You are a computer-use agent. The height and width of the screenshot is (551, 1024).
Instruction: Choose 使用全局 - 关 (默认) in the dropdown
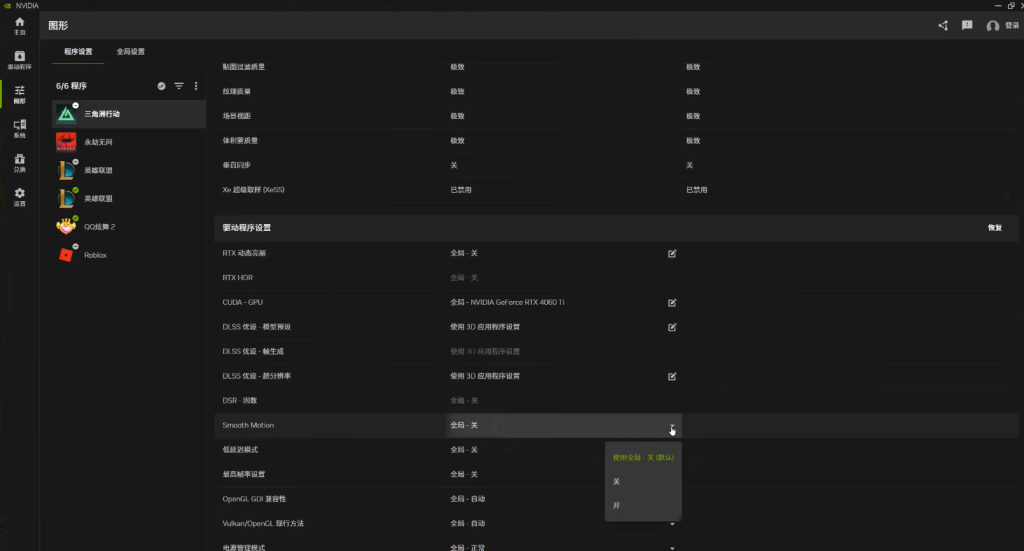tap(643, 458)
